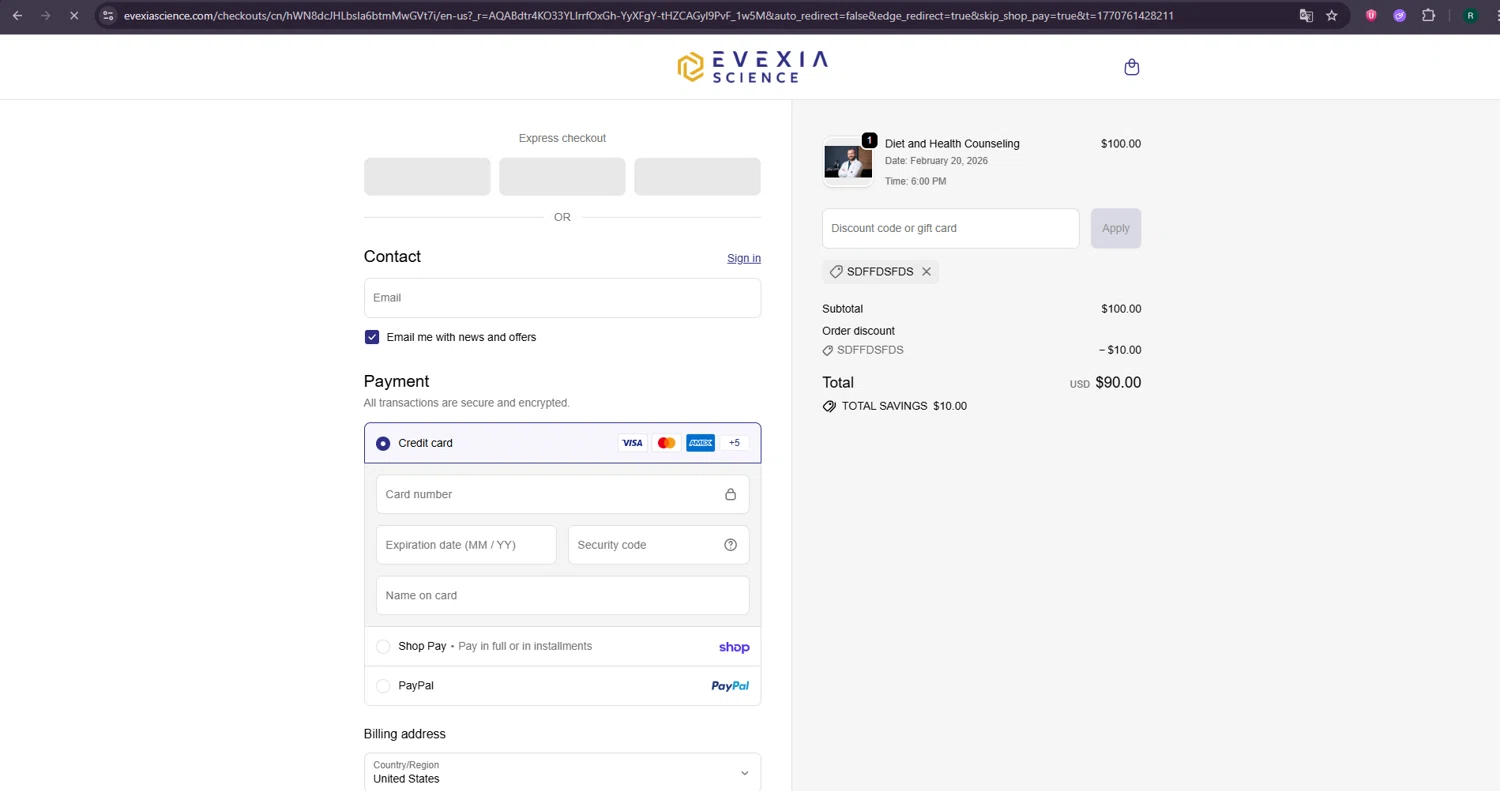Click the $90.00 total amount

(x=1118, y=382)
